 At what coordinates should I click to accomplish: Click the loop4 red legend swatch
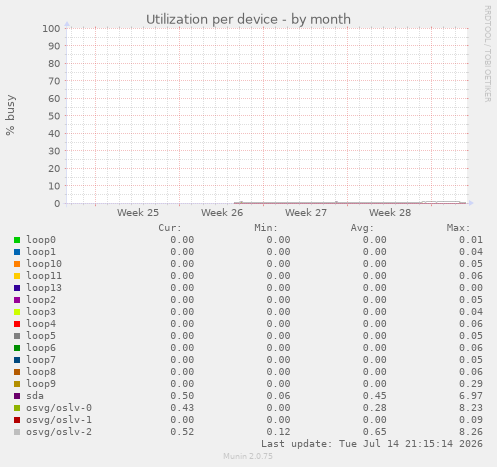click(17, 324)
